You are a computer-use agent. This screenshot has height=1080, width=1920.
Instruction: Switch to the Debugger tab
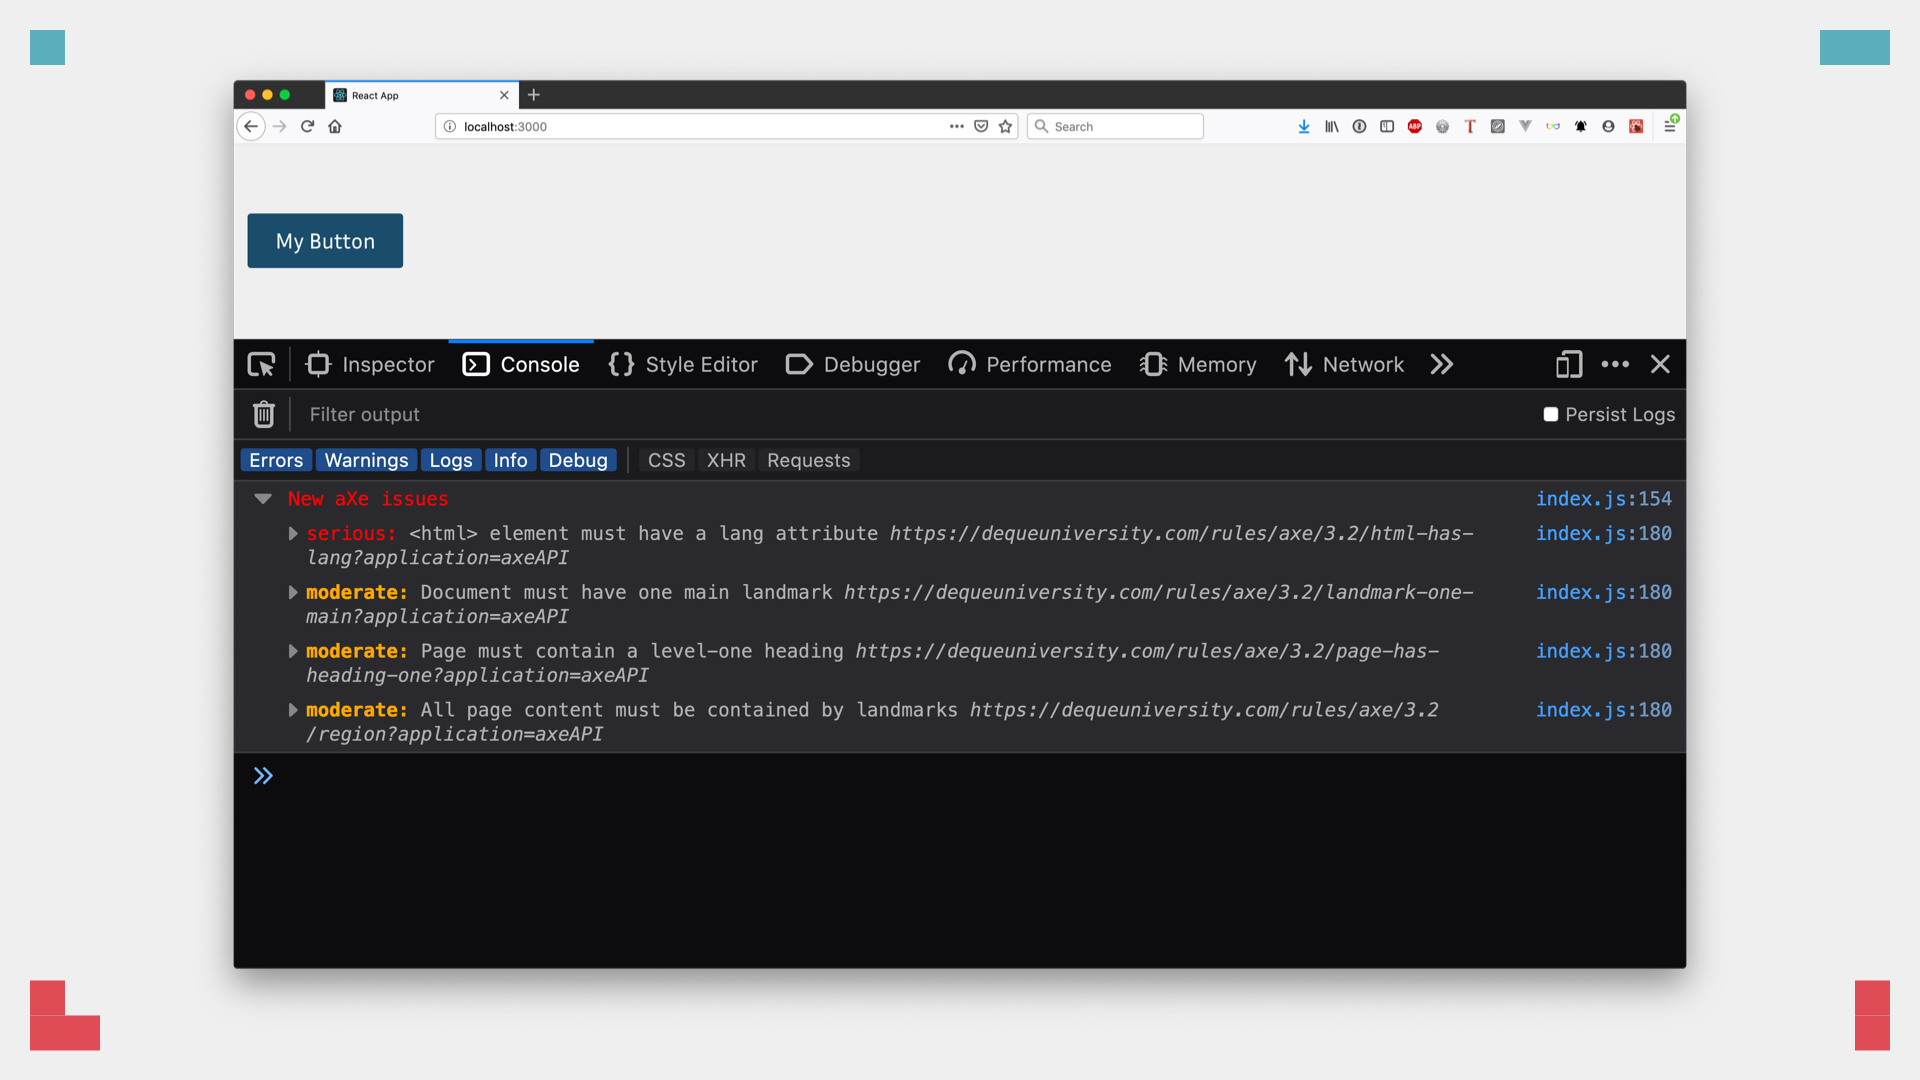853,364
